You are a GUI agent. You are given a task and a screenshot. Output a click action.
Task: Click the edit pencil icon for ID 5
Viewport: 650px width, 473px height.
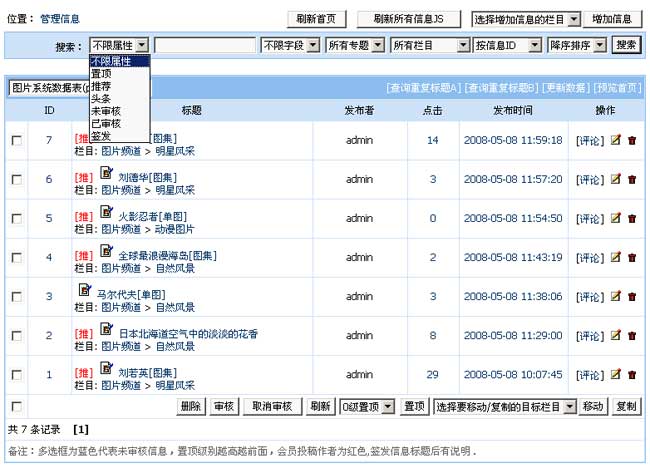(x=616, y=218)
